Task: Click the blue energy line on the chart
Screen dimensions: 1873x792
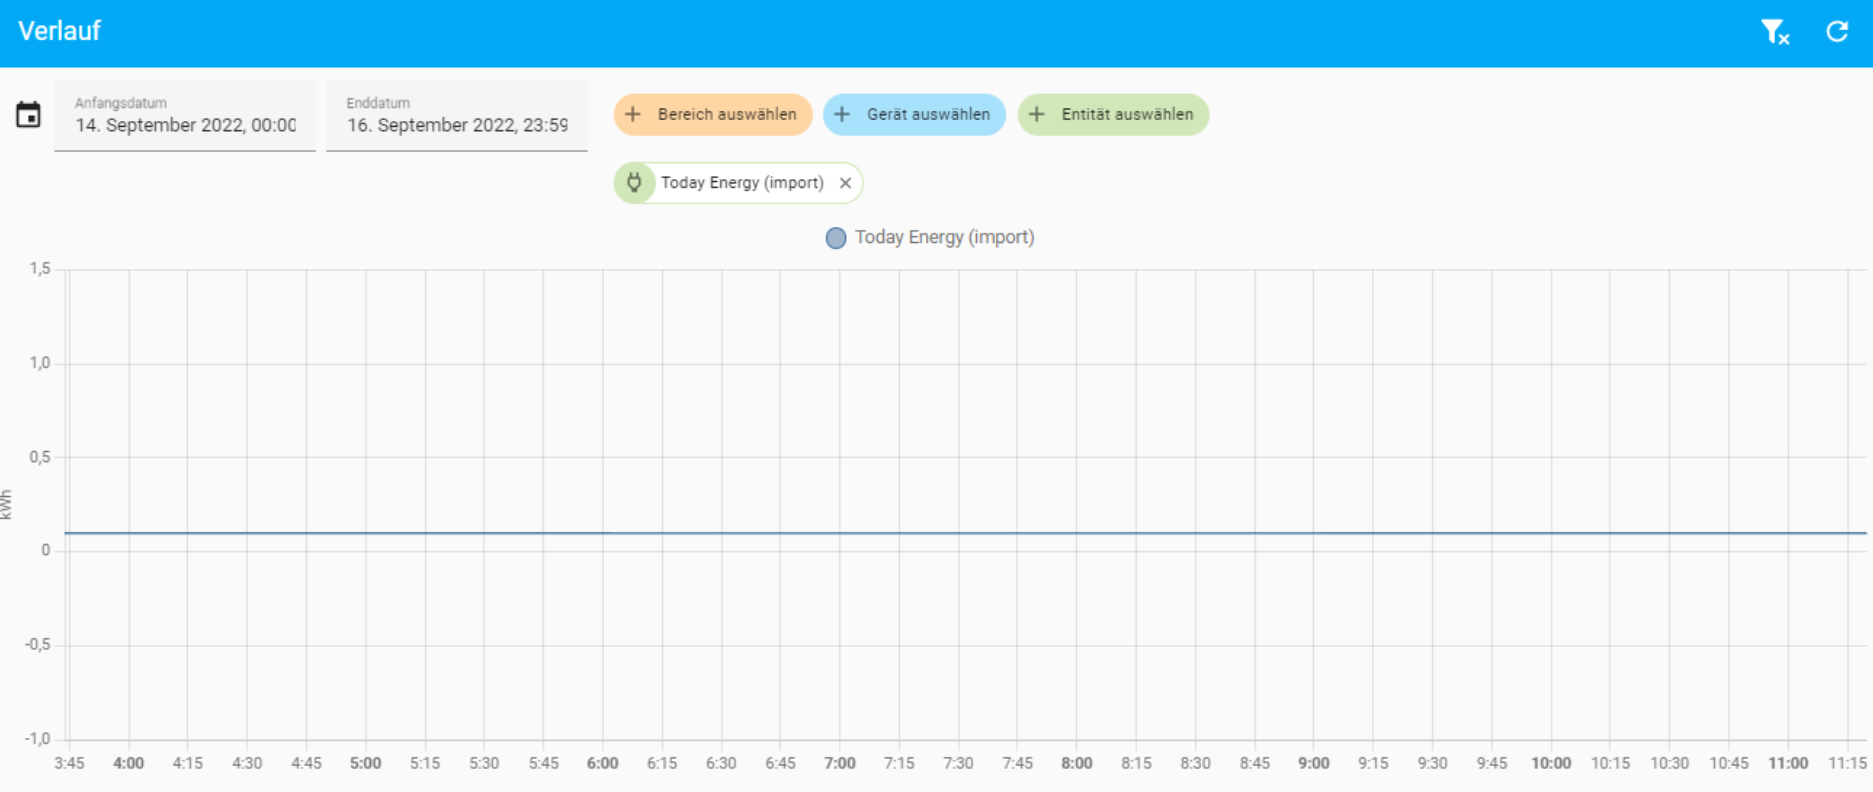Action: point(966,533)
